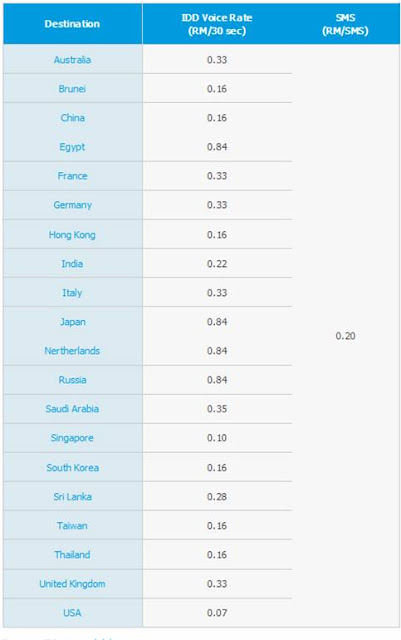Viewport: 401px width, 640px height.
Task: Click the SMS (RM/SMS) column header
Action: click(x=345, y=24)
